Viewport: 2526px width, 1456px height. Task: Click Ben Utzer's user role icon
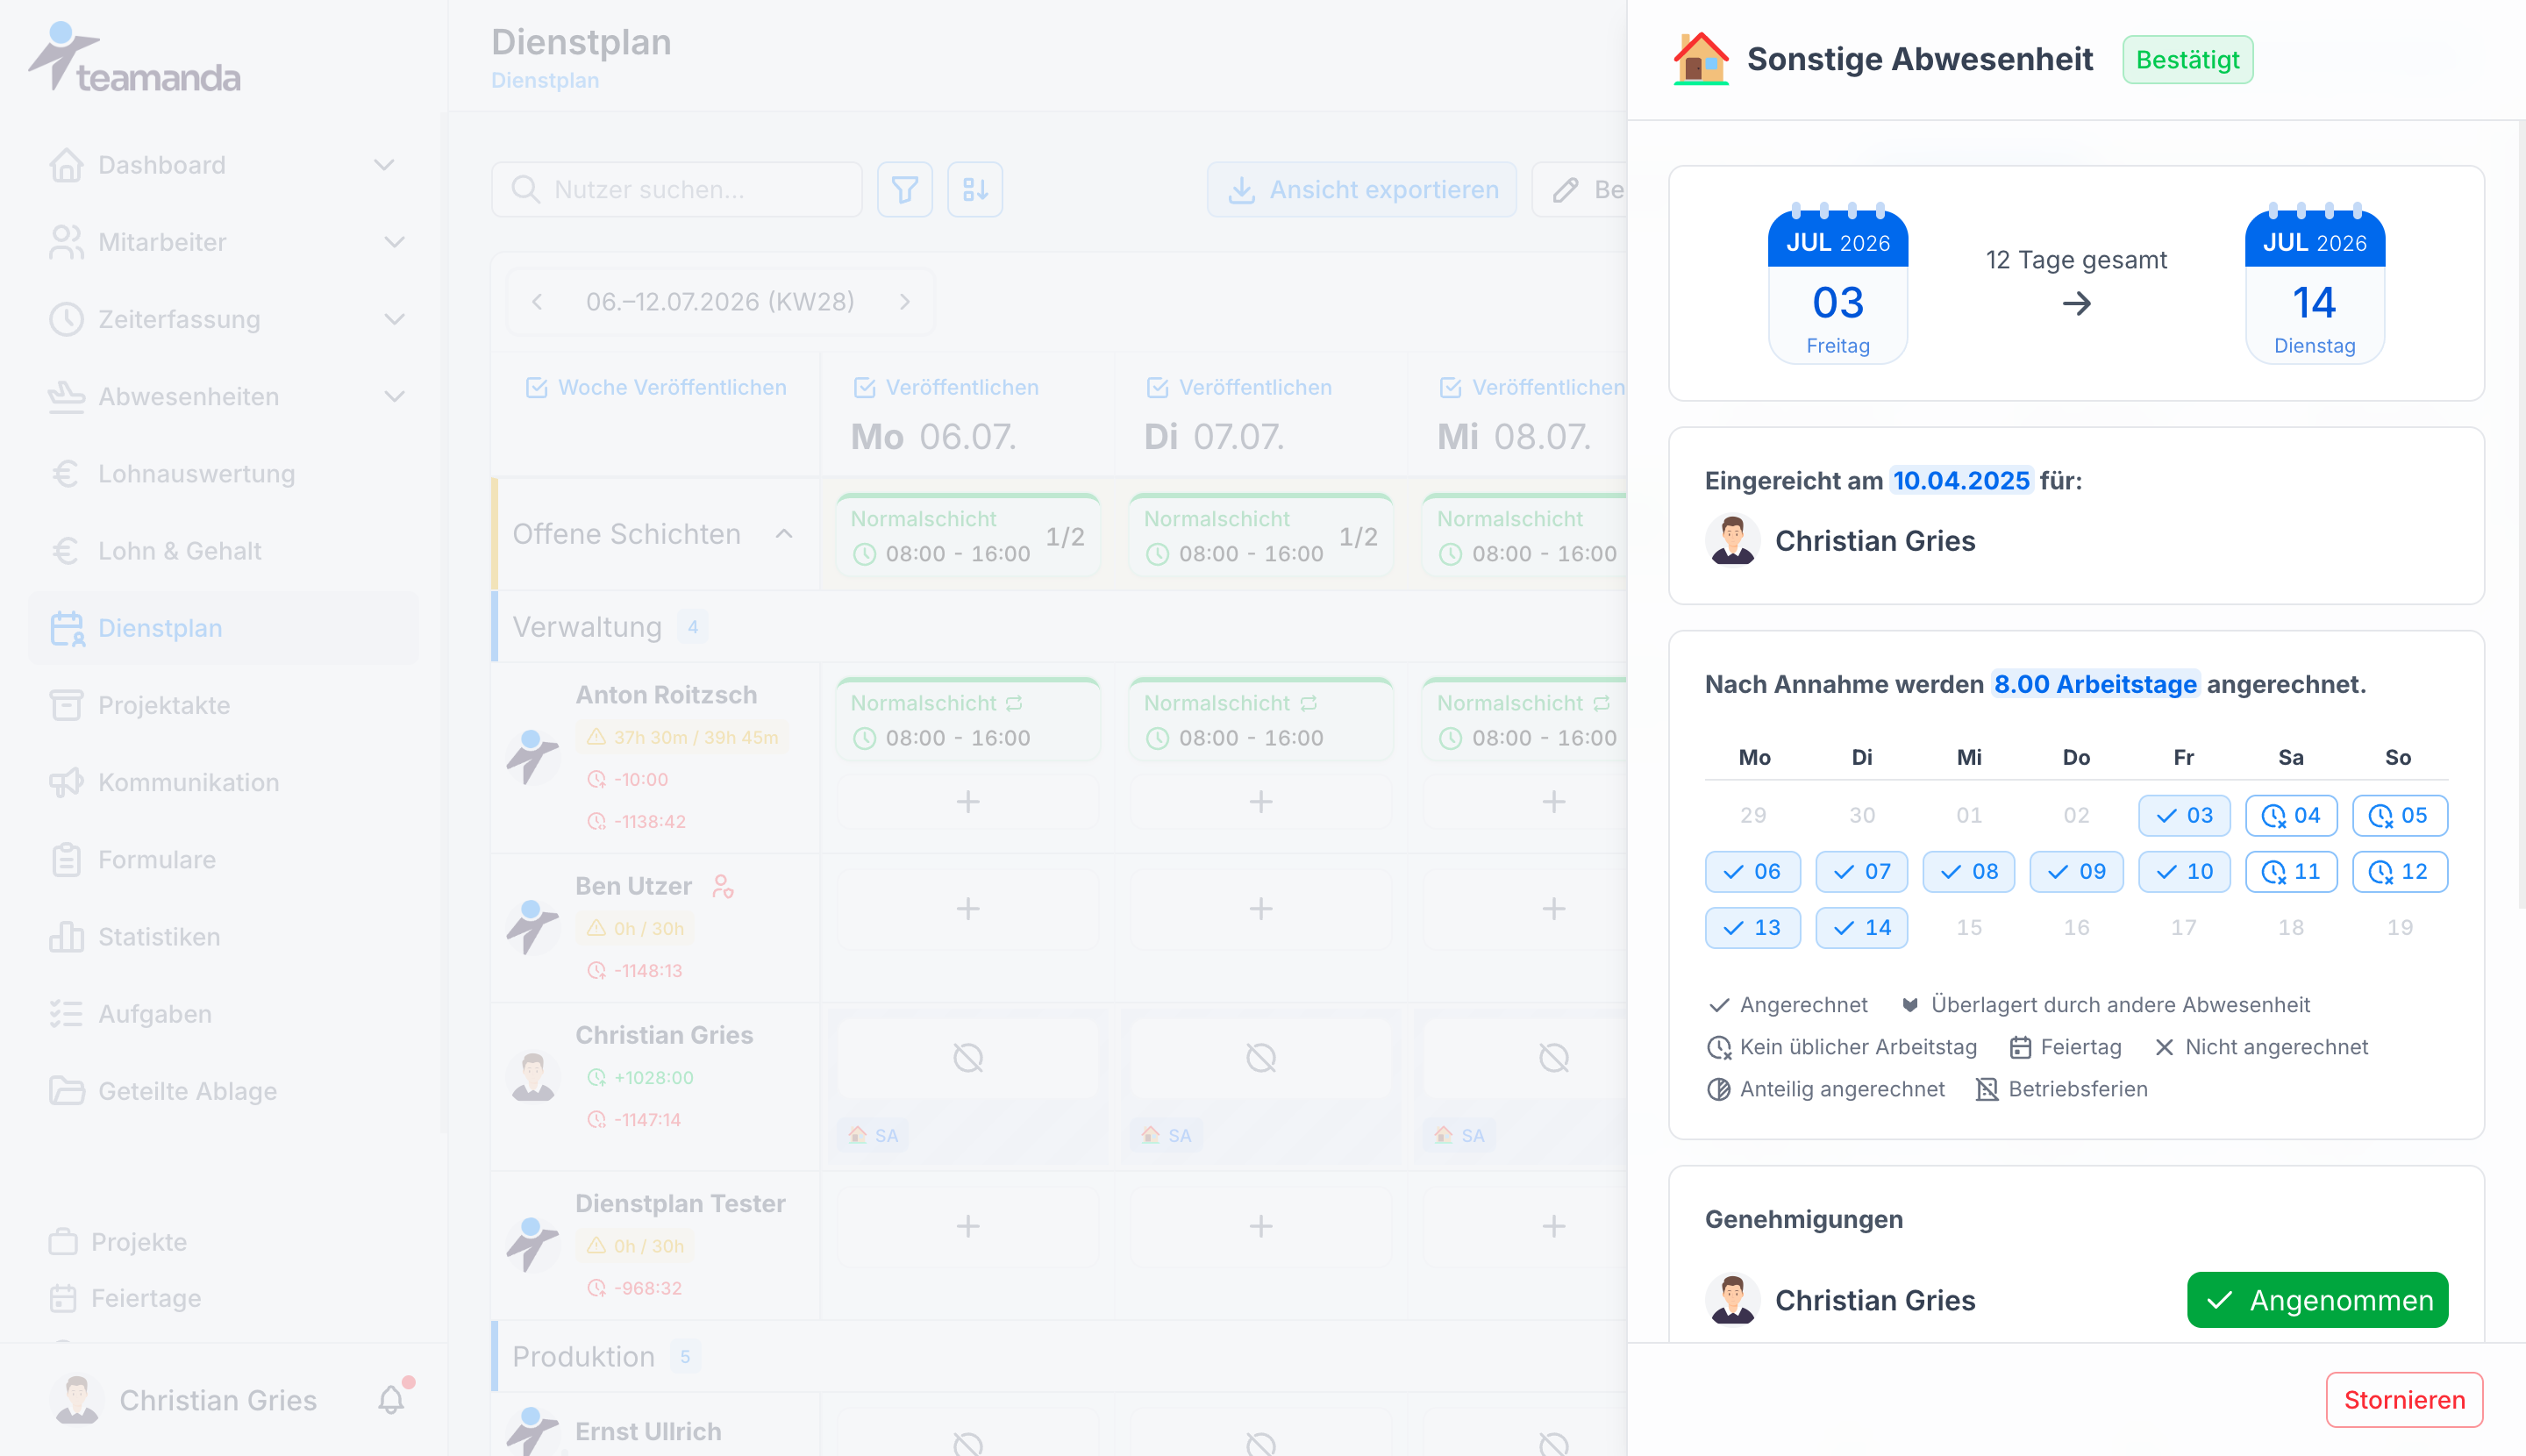(722, 886)
